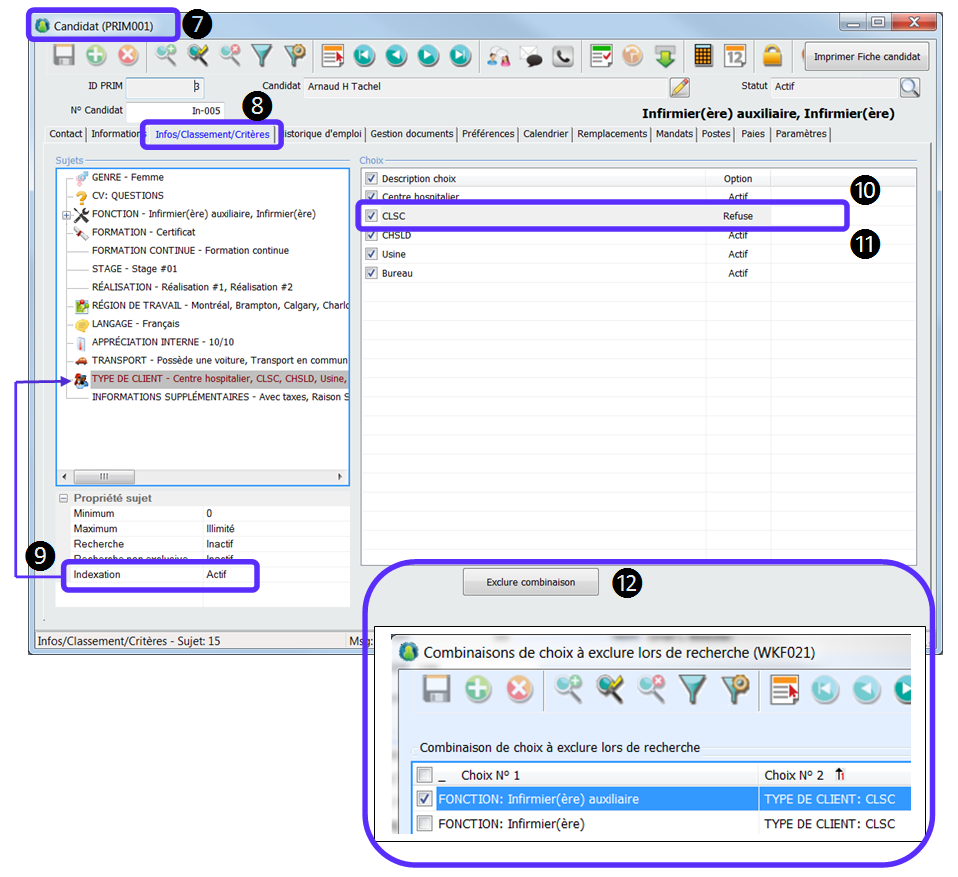Click the filter funnel icon in main toolbar
Viewport: 958px width, 877px height.
point(262,56)
